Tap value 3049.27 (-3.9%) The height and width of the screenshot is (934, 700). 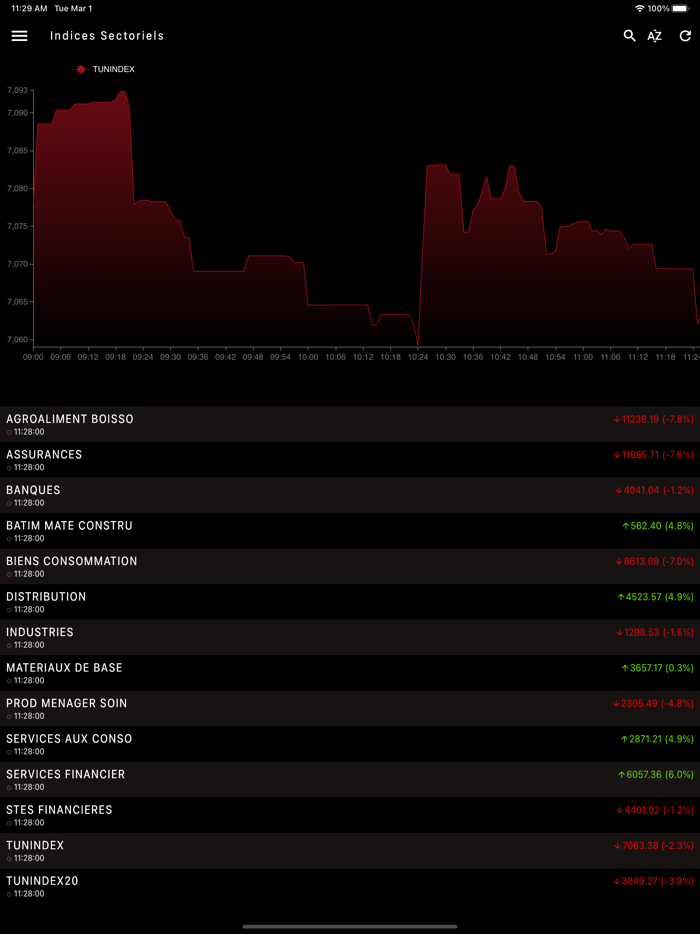(x=654, y=882)
